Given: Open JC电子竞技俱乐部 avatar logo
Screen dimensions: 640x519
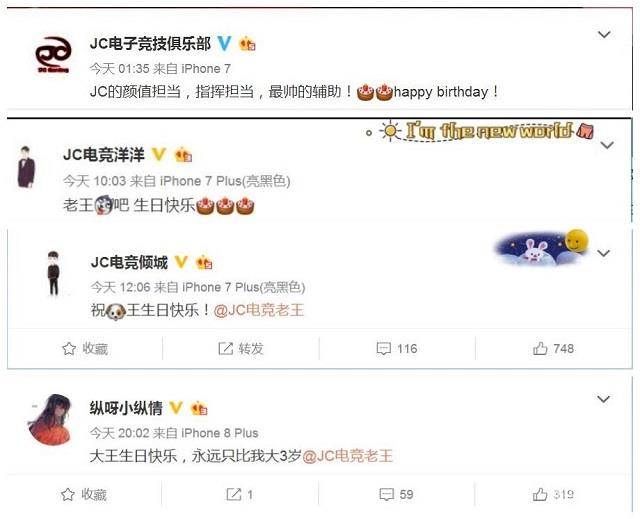Looking at the screenshot, I should pos(53,55).
